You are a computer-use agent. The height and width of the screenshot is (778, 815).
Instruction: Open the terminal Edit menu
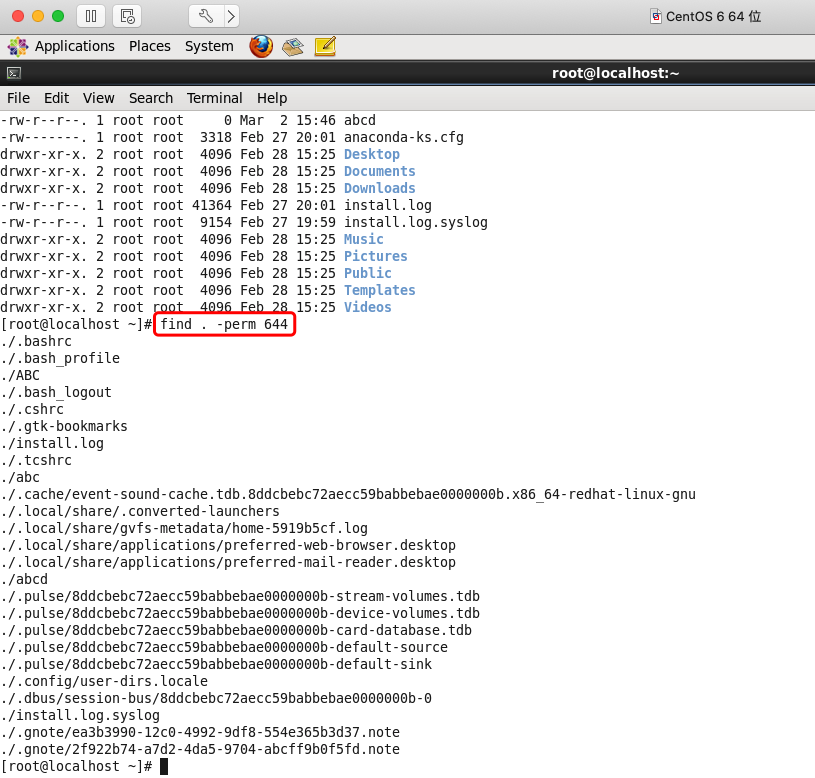(x=56, y=98)
